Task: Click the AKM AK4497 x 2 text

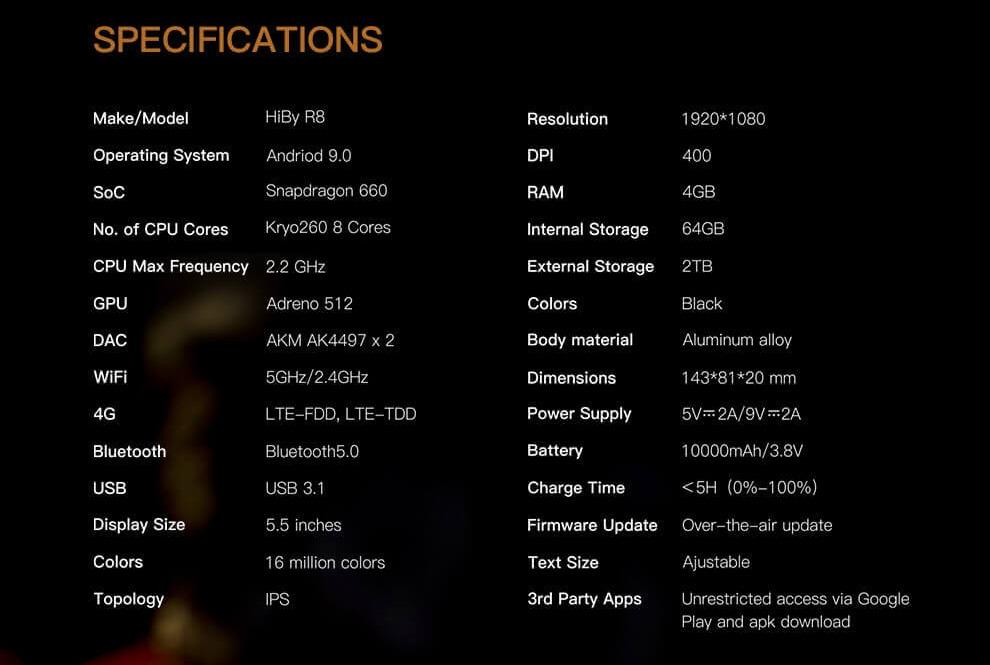Action: 330,340
